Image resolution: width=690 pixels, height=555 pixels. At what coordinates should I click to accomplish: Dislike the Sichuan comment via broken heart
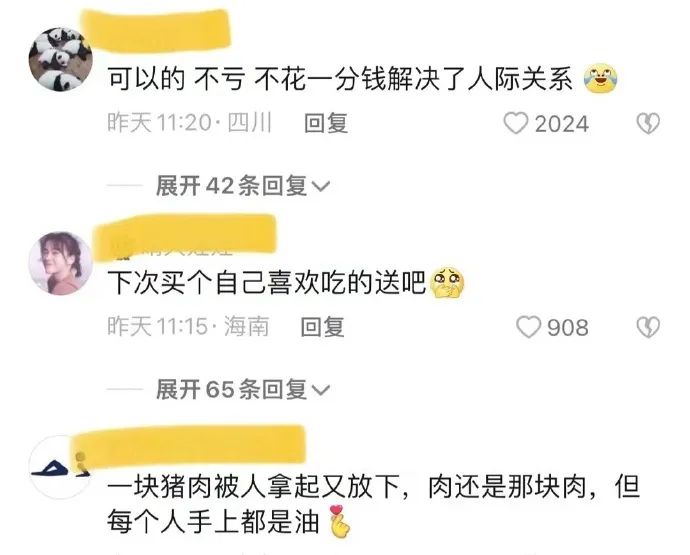(x=648, y=123)
